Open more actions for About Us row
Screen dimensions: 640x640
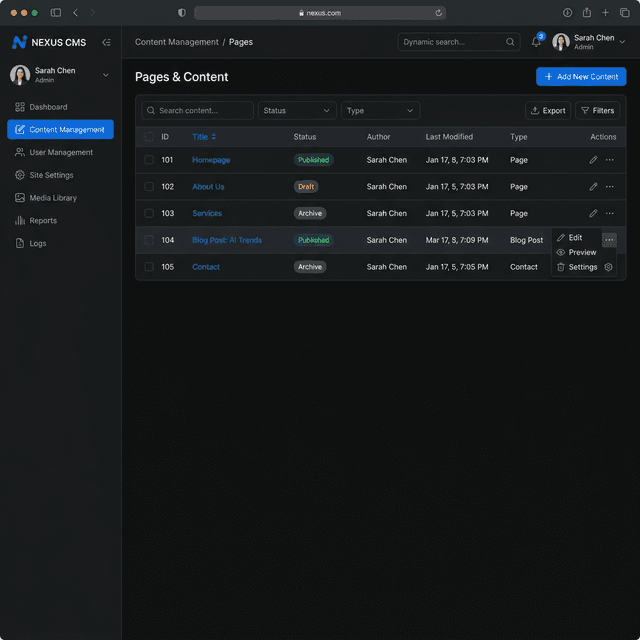click(x=609, y=187)
